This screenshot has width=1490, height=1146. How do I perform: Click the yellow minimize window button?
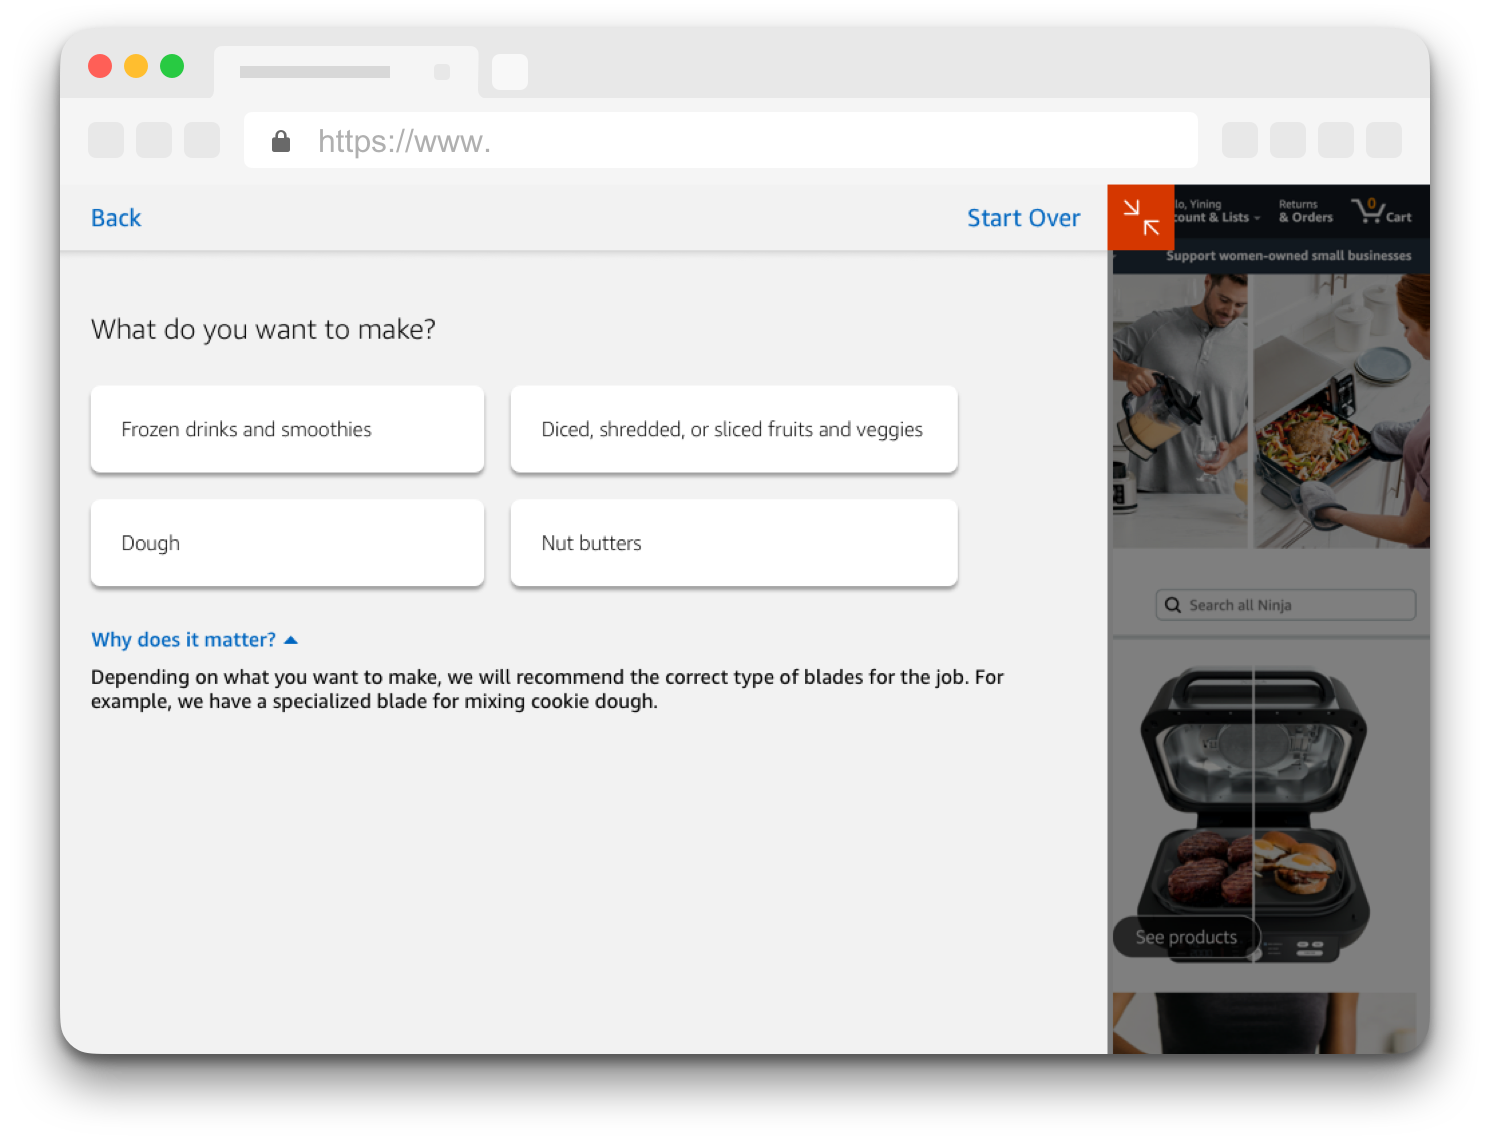tap(136, 66)
